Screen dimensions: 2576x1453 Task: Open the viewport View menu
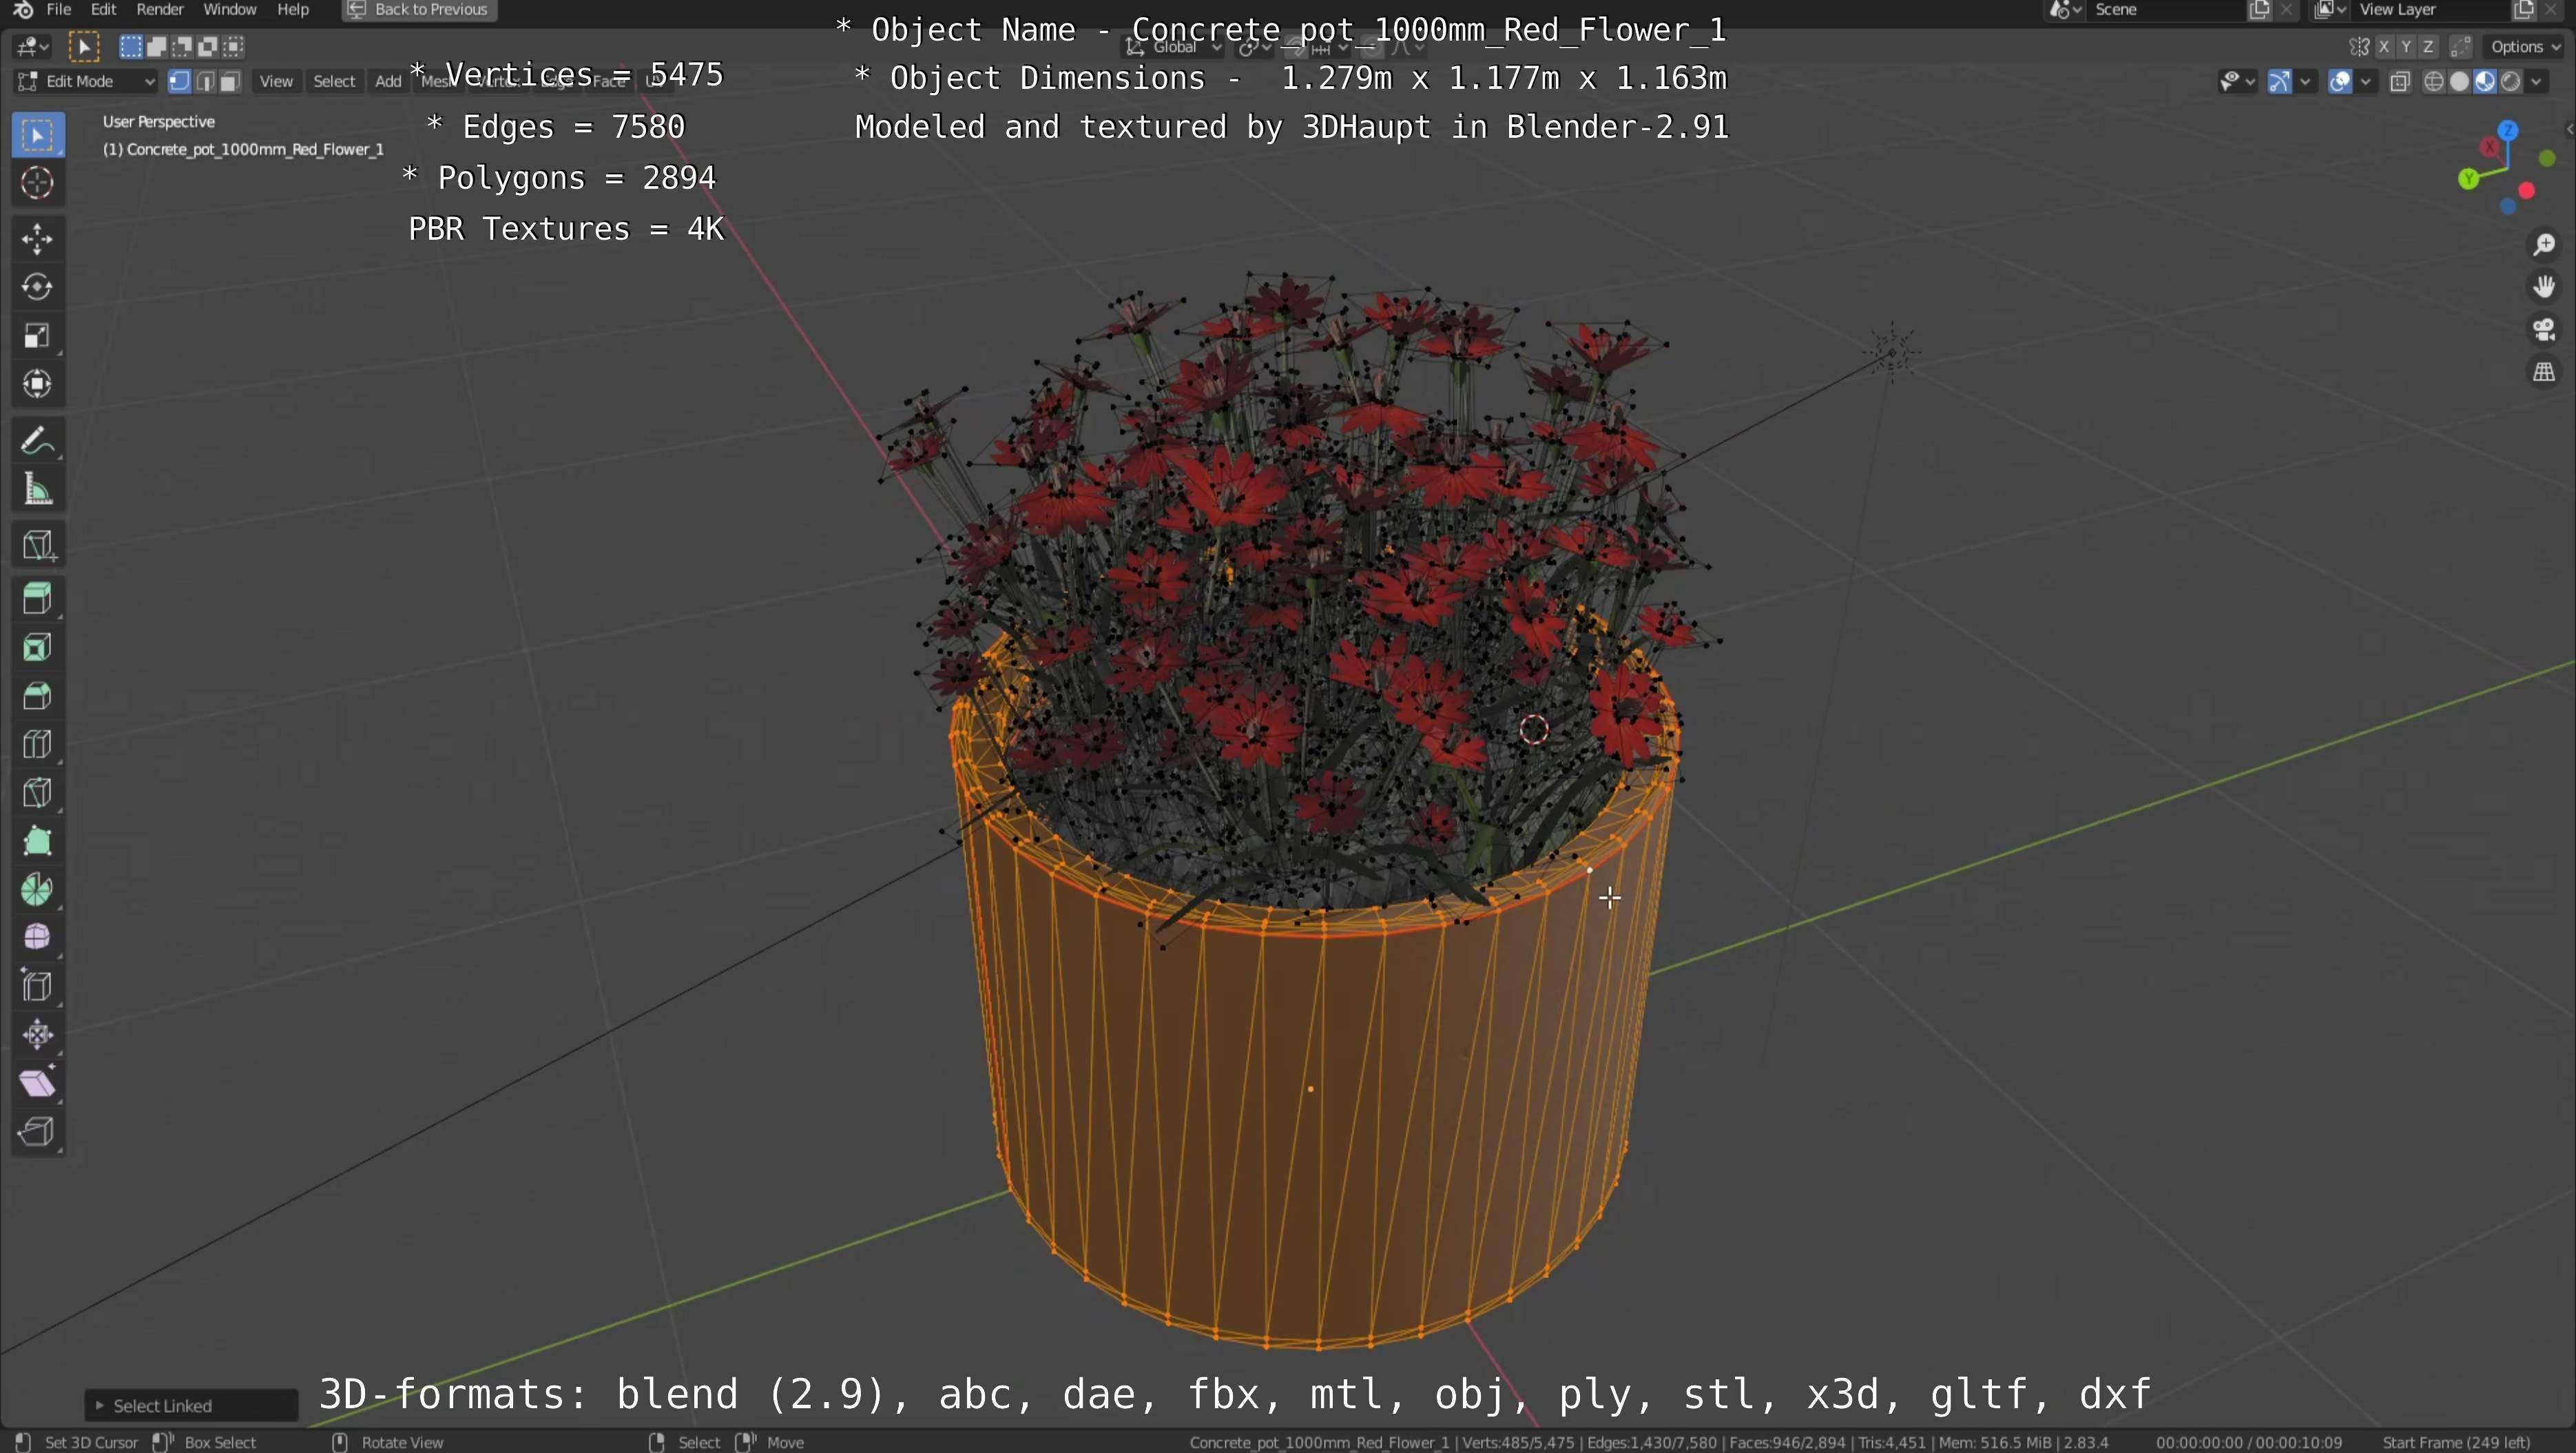[x=276, y=81]
